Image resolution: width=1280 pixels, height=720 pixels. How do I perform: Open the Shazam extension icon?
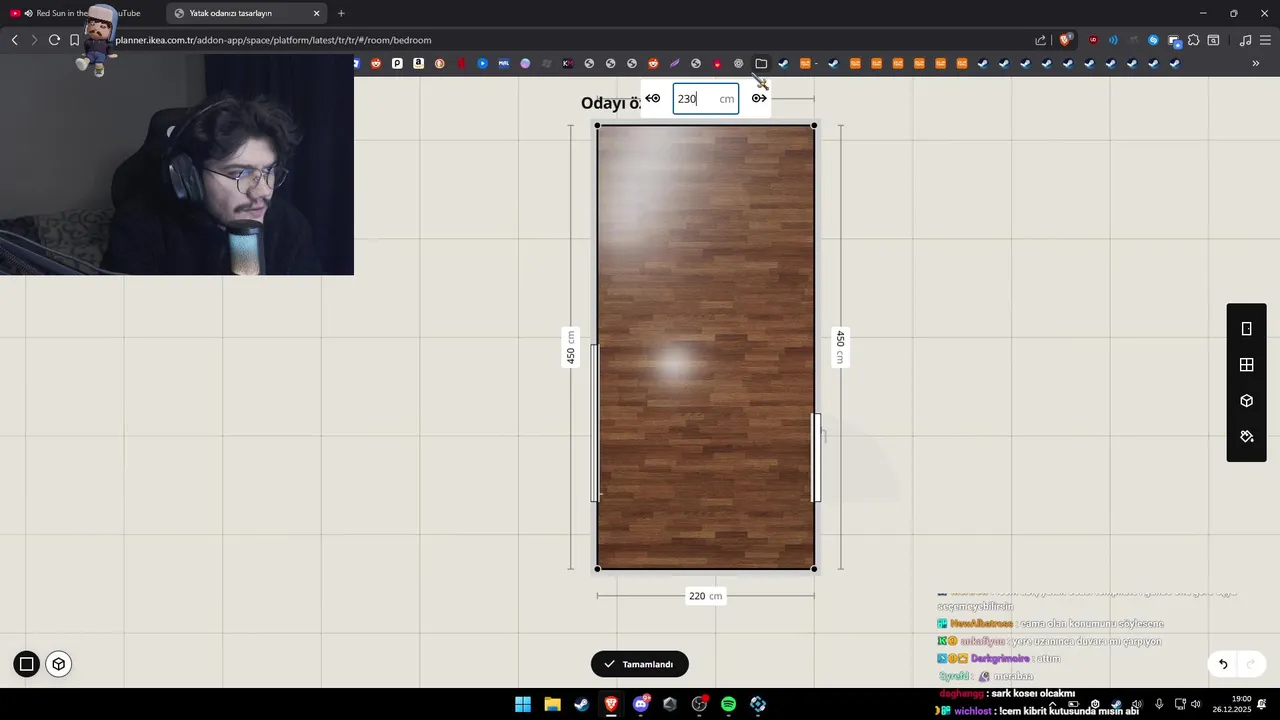[1153, 40]
